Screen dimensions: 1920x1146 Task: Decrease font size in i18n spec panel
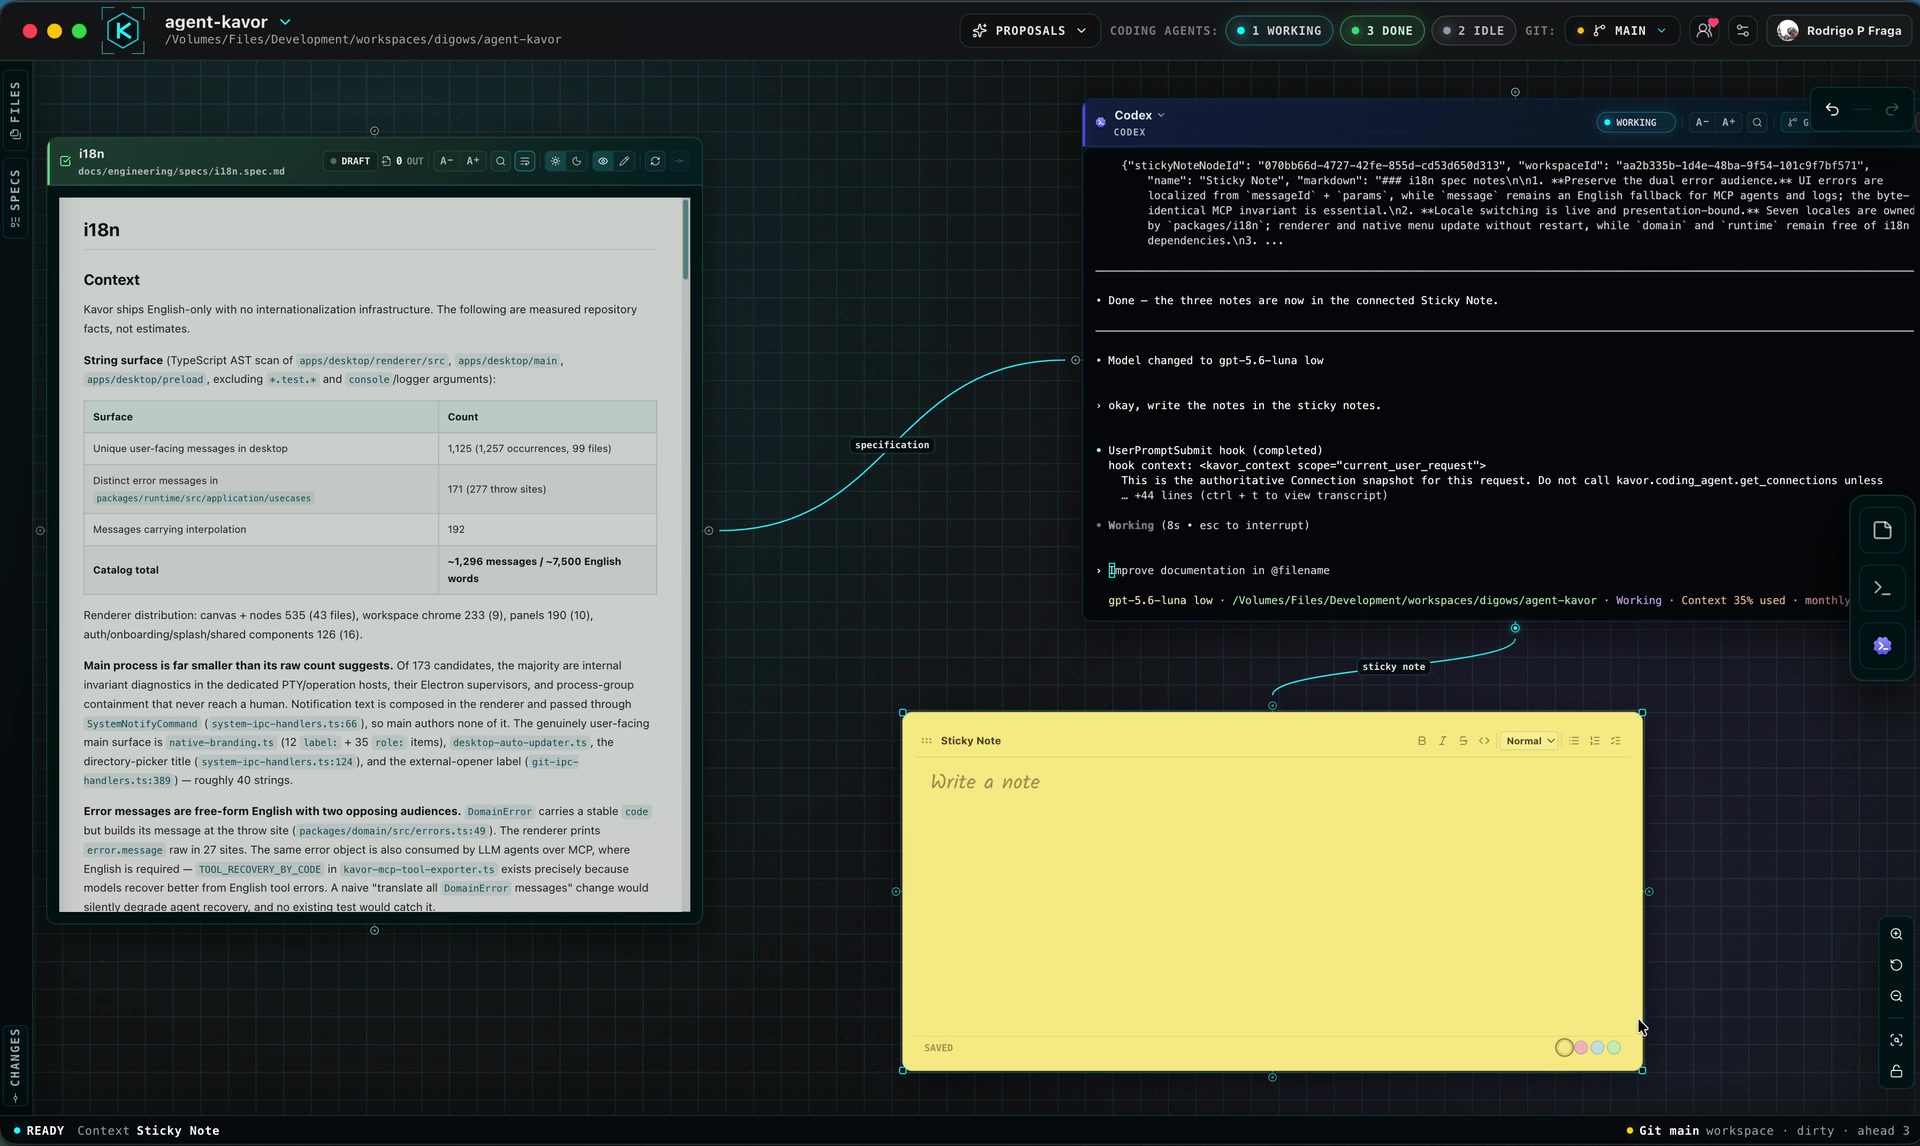pos(447,161)
